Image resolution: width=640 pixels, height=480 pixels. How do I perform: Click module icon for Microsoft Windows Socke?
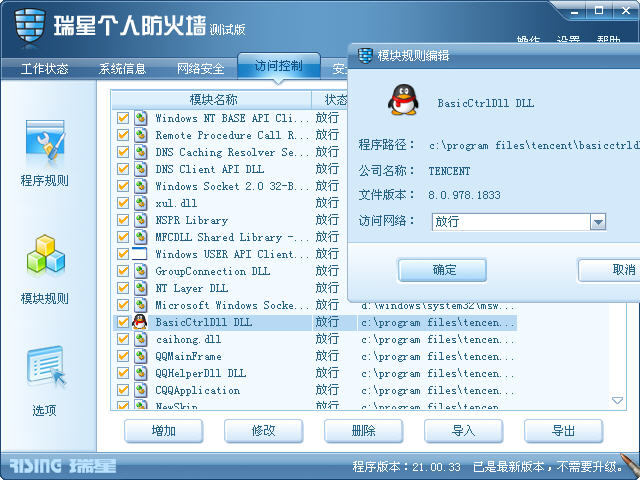point(140,305)
